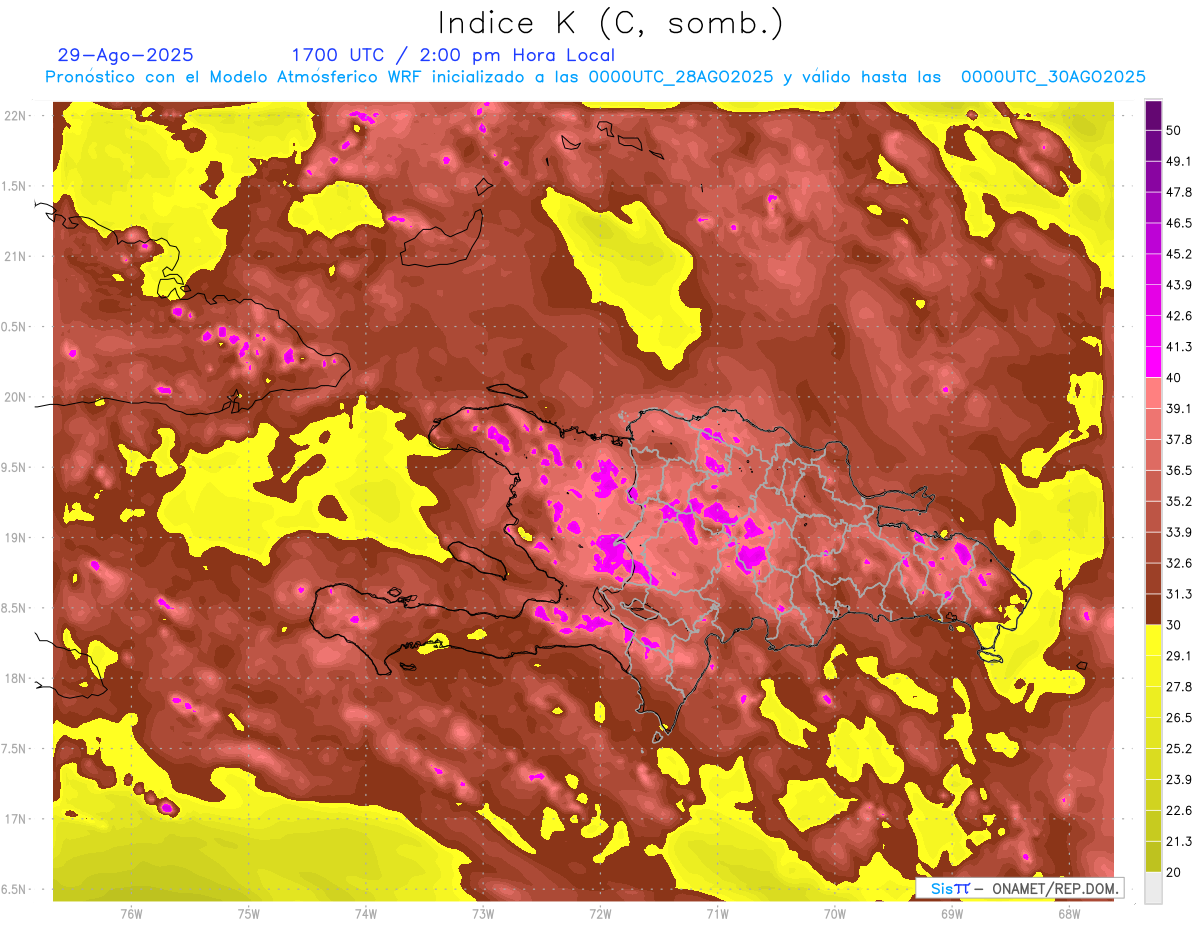Select the colorbar value '46.5'

(1178, 223)
